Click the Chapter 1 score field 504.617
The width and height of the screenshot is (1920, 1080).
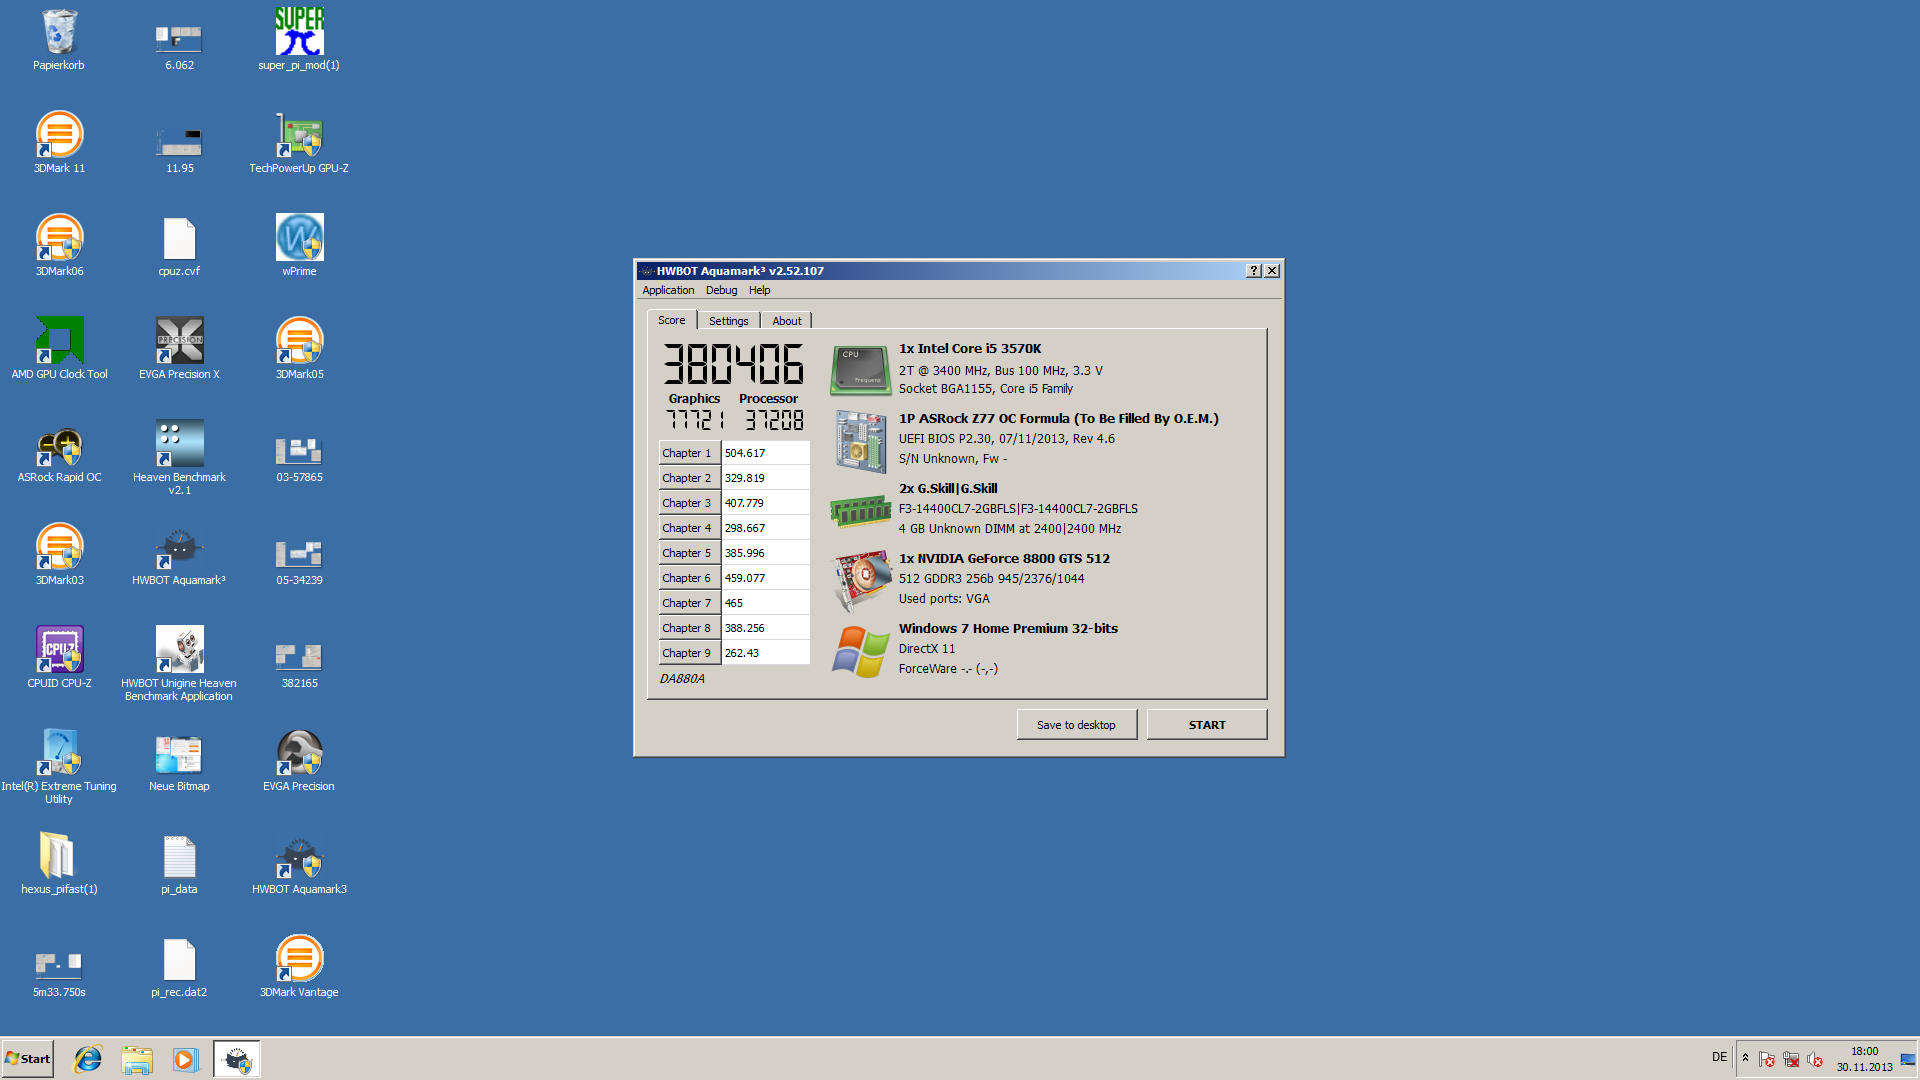[766, 453]
